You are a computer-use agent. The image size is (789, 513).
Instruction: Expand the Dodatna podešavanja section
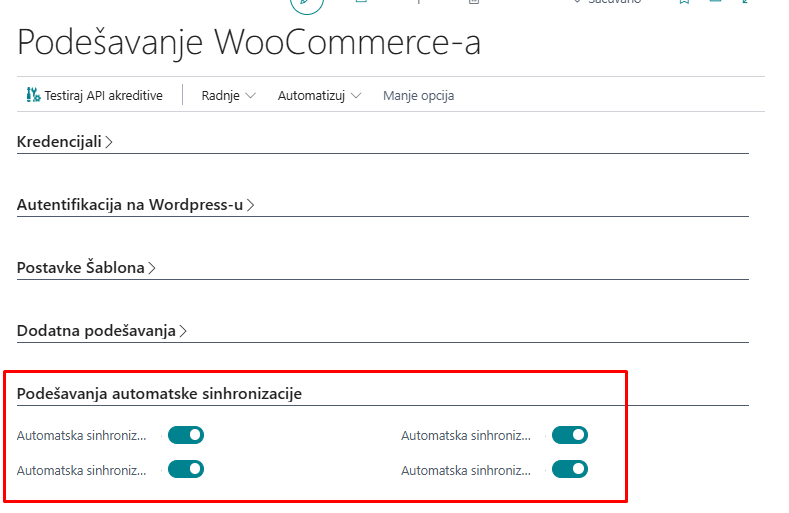point(96,330)
